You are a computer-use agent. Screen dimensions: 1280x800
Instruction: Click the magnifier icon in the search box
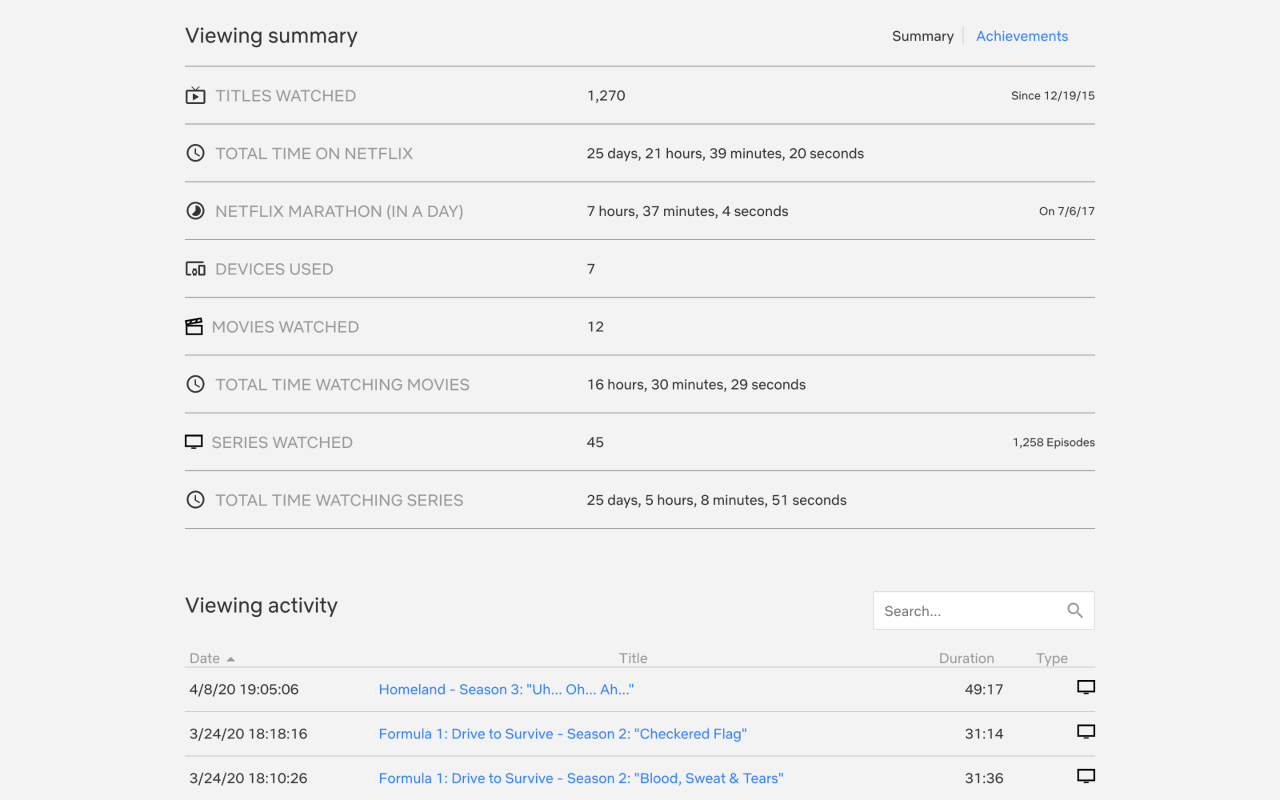point(1075,610)
